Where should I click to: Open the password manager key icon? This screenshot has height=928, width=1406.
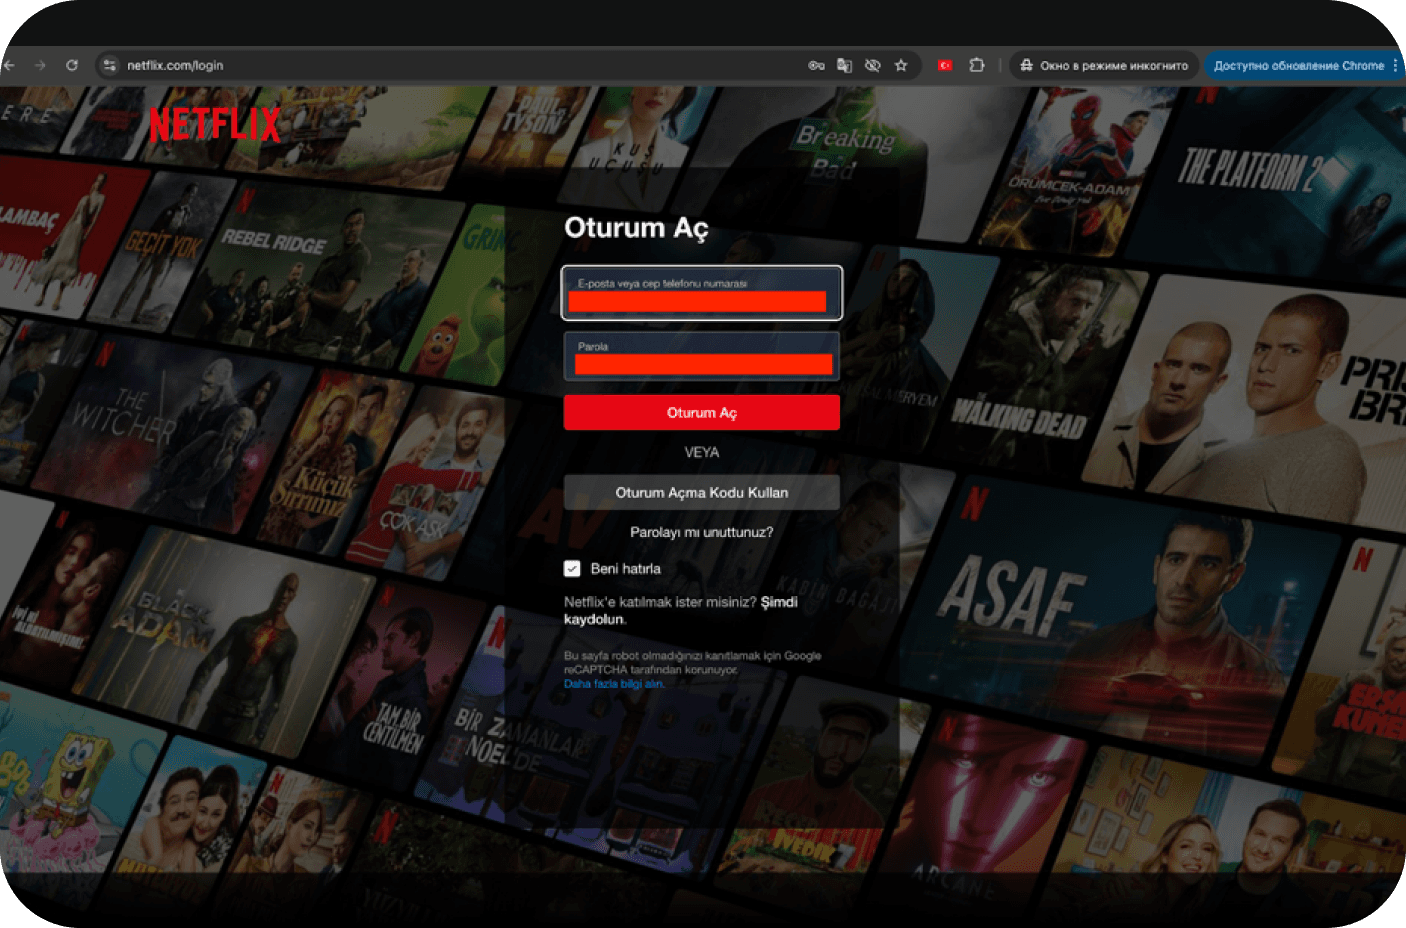[x=816, y=65]
